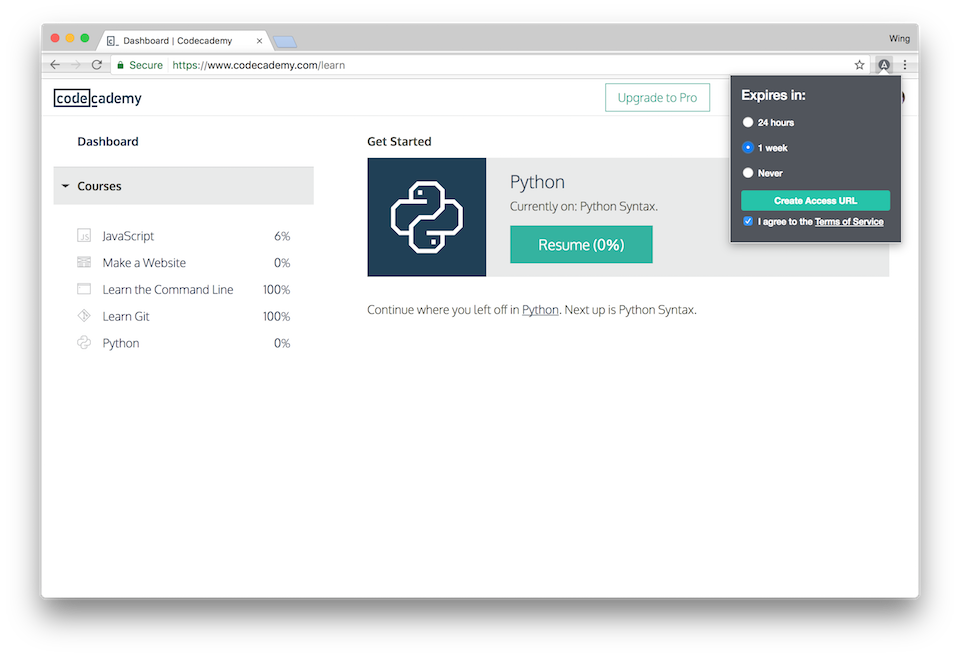Click the Create Access URL button

815,200
